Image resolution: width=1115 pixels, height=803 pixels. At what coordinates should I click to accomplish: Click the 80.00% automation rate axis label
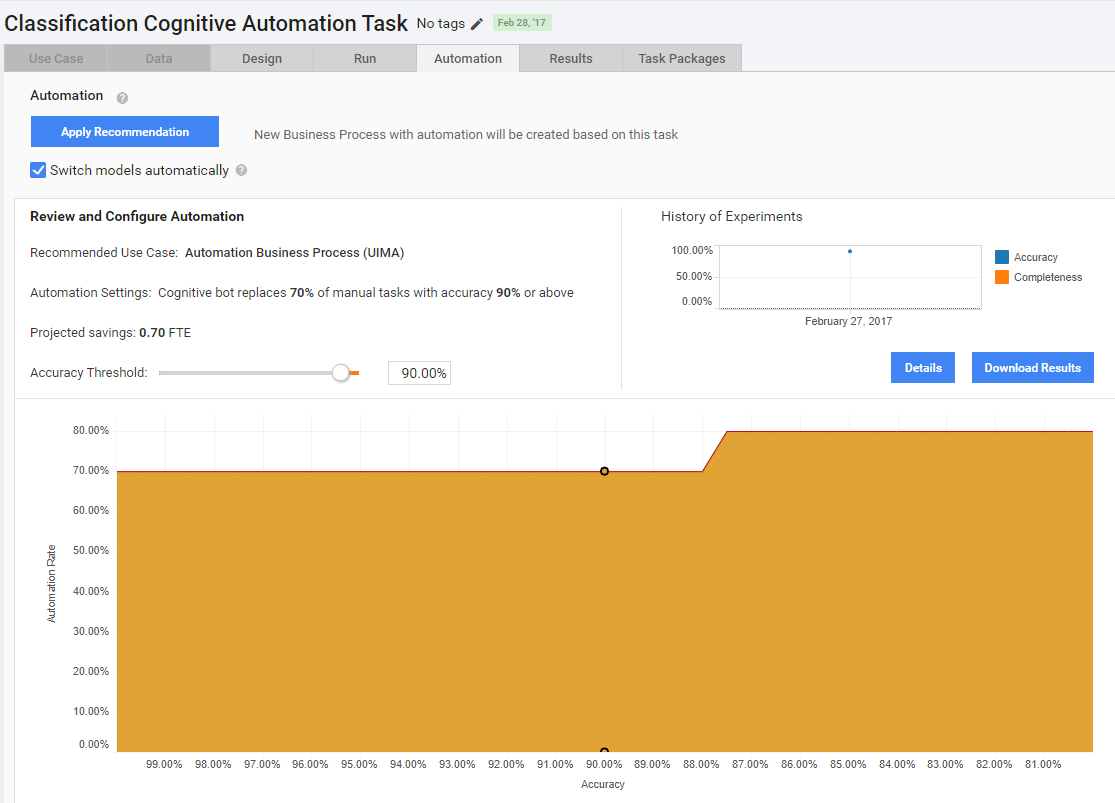click(91, 430)
